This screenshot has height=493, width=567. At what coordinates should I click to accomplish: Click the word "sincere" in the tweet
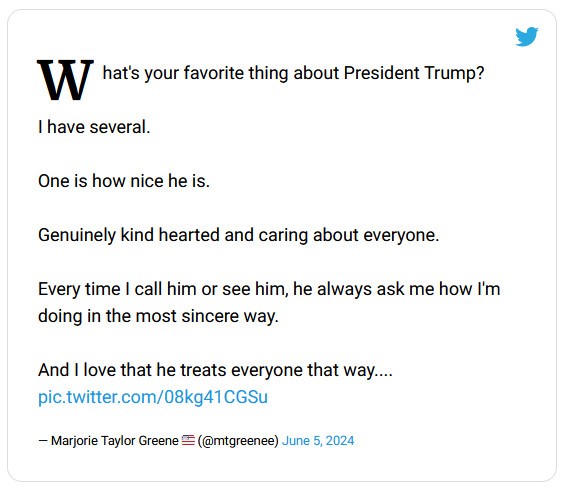[210, 316]
